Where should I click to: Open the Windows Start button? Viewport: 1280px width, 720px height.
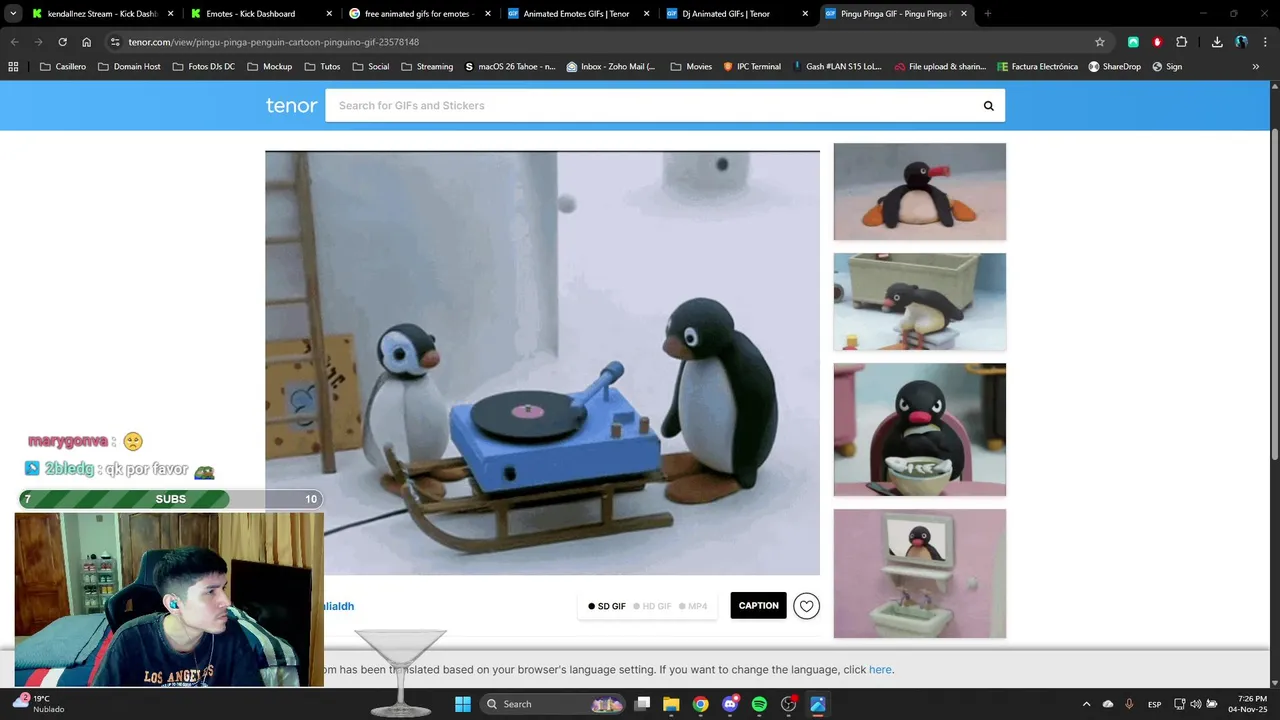(x=463, y=704)
